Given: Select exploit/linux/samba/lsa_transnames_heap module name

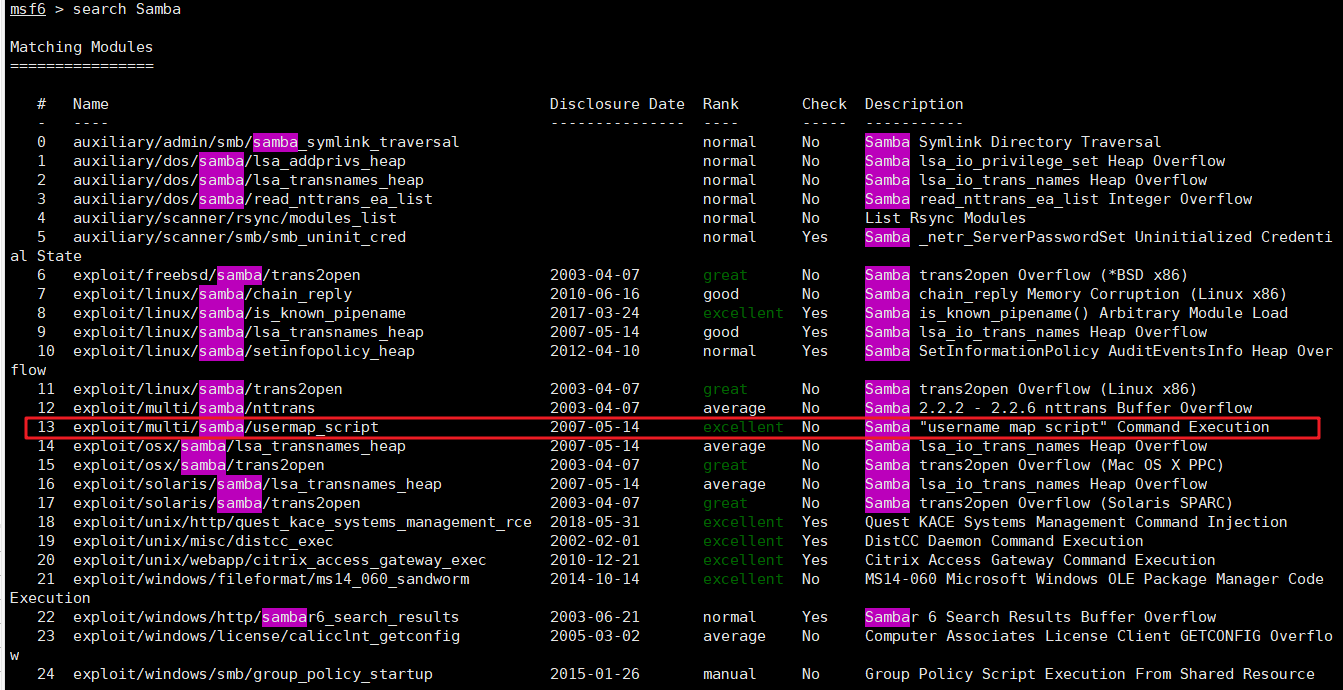Looking at the screenshot, I should pyautogui.click(x=248, y=332).
